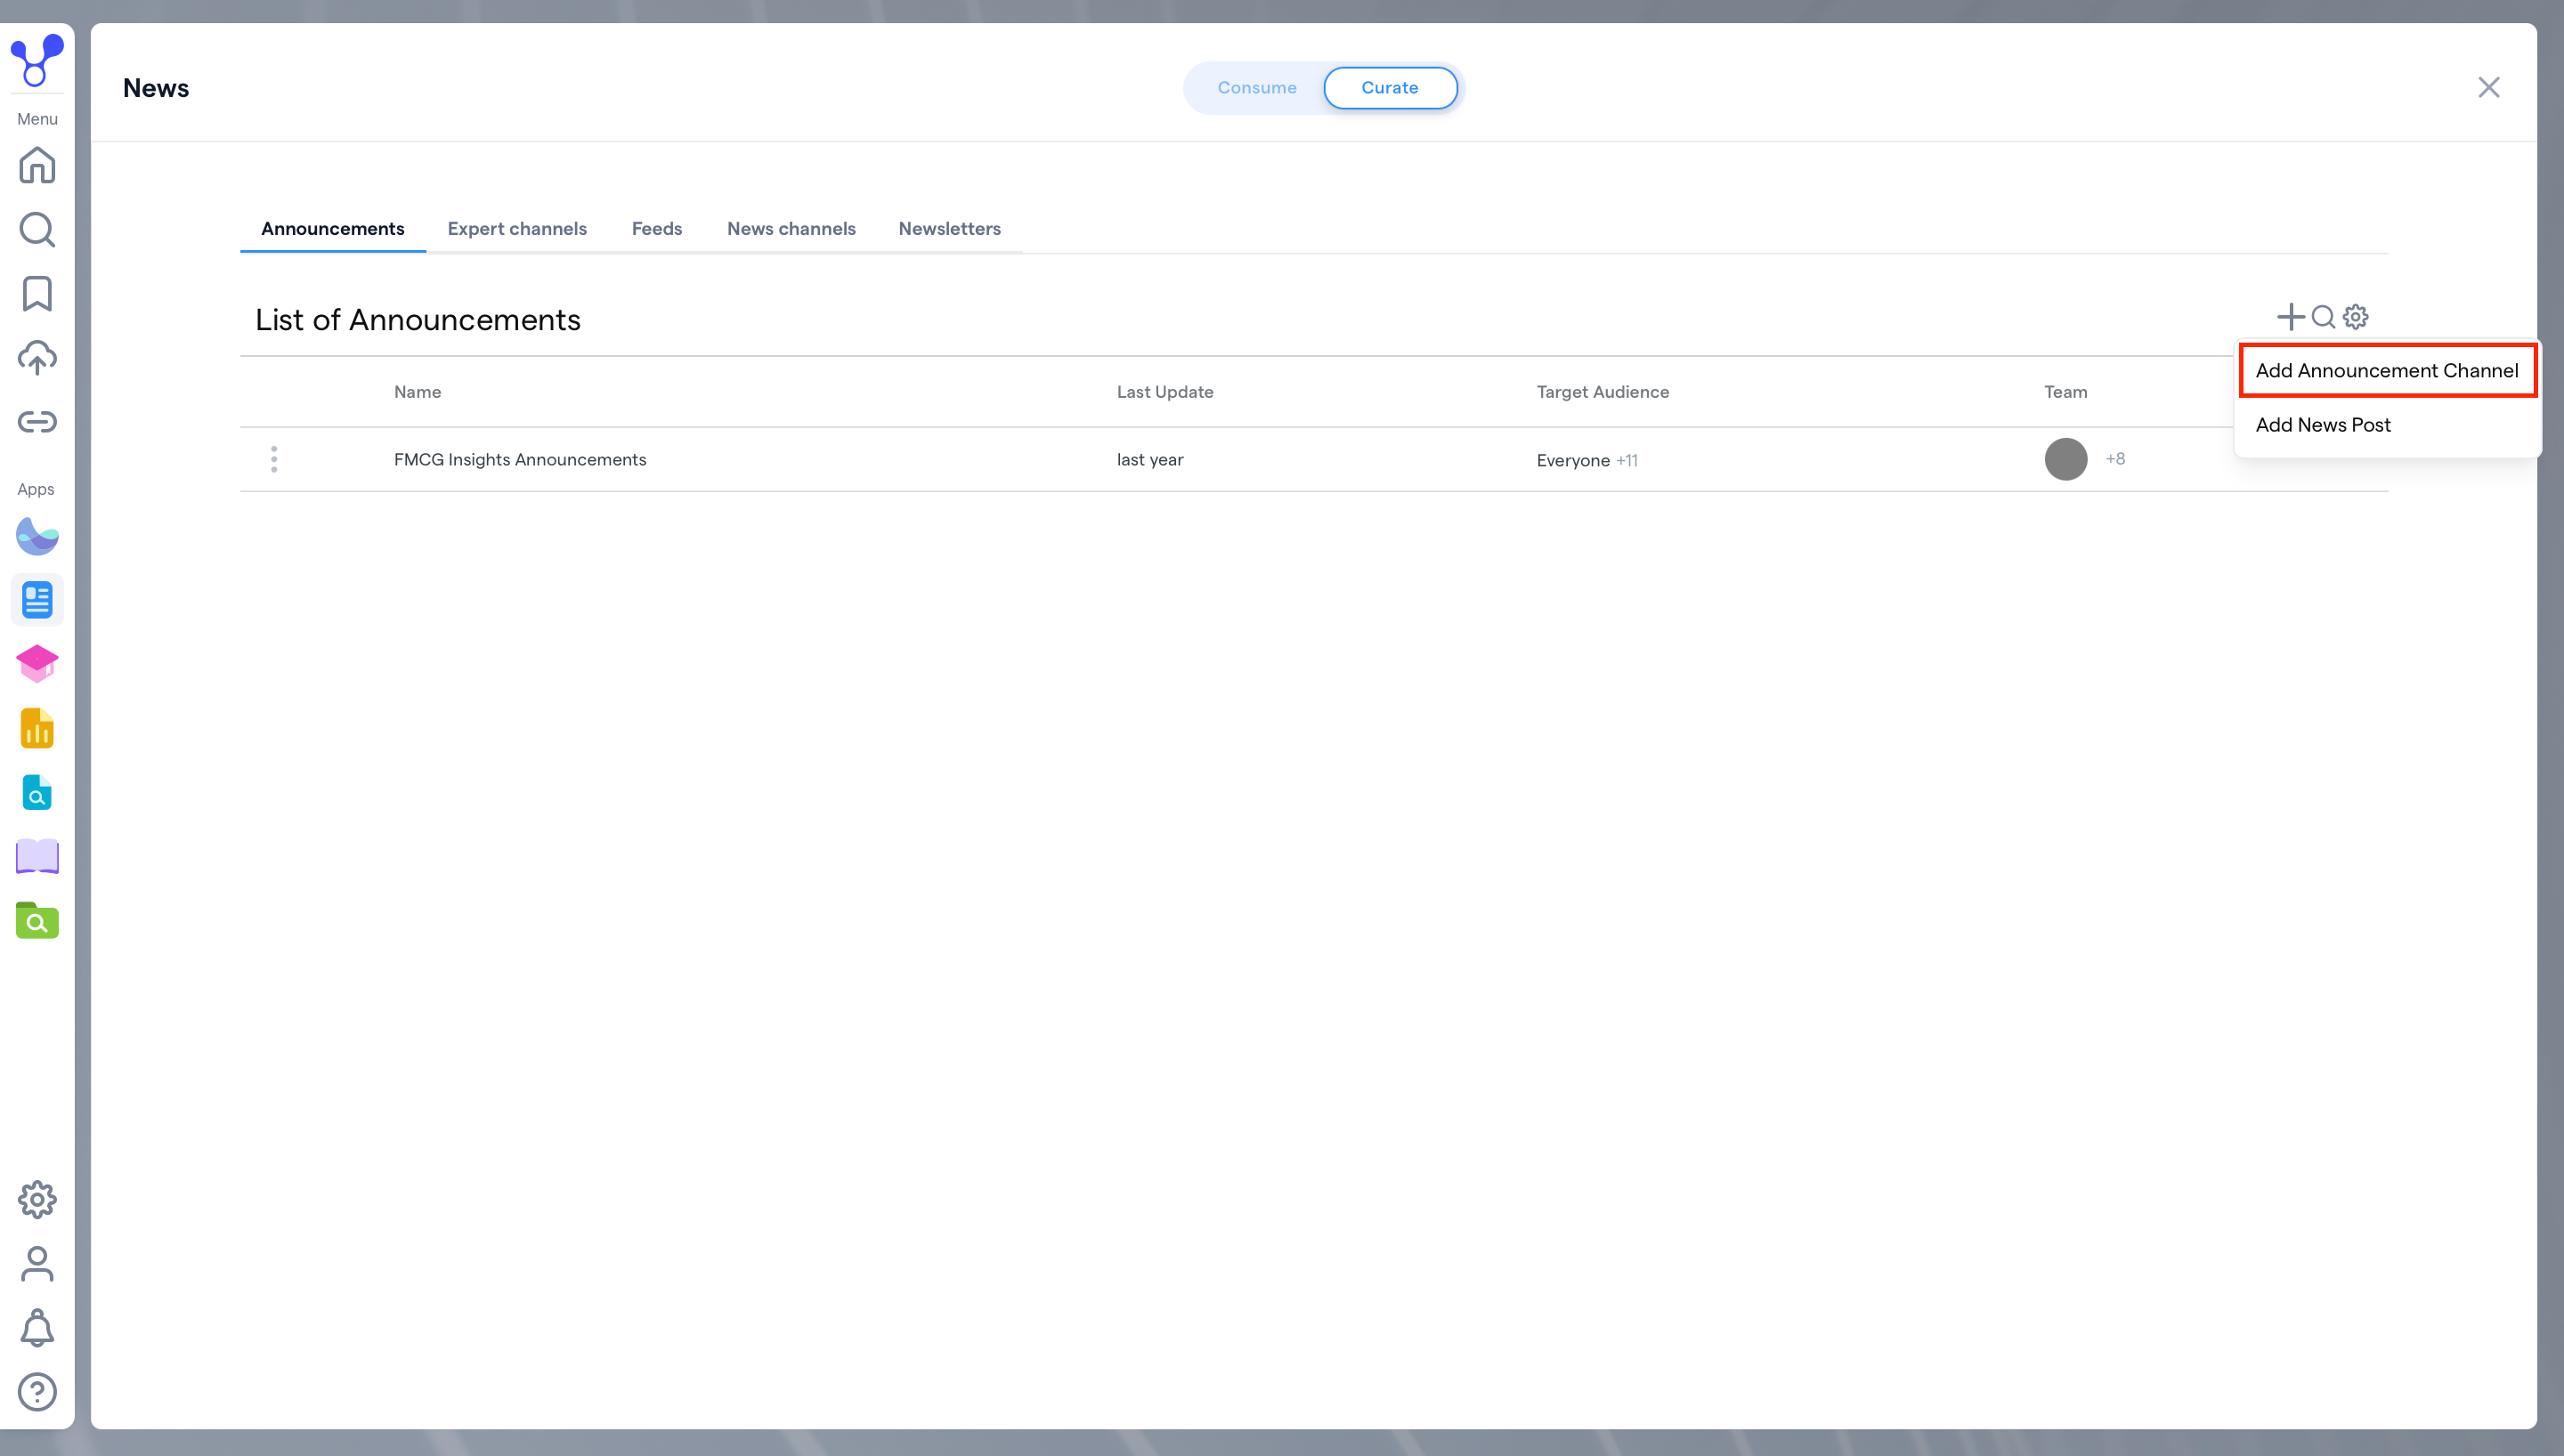Open the user Profile icon in sidebar

click(37, 1264)
